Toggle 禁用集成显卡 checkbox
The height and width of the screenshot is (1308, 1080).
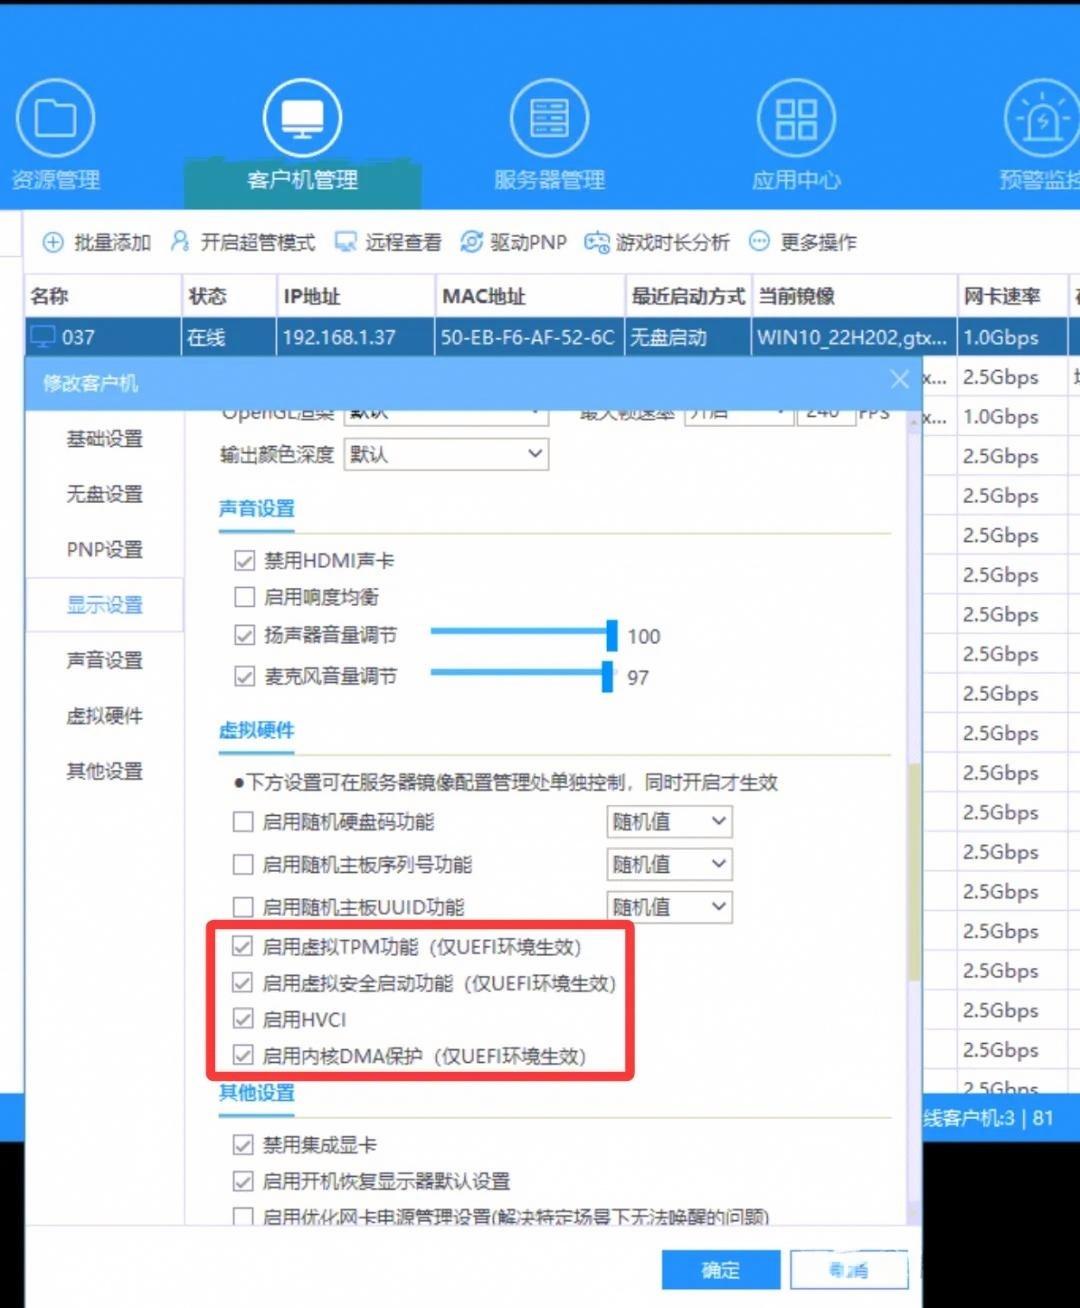[242, 1145]
